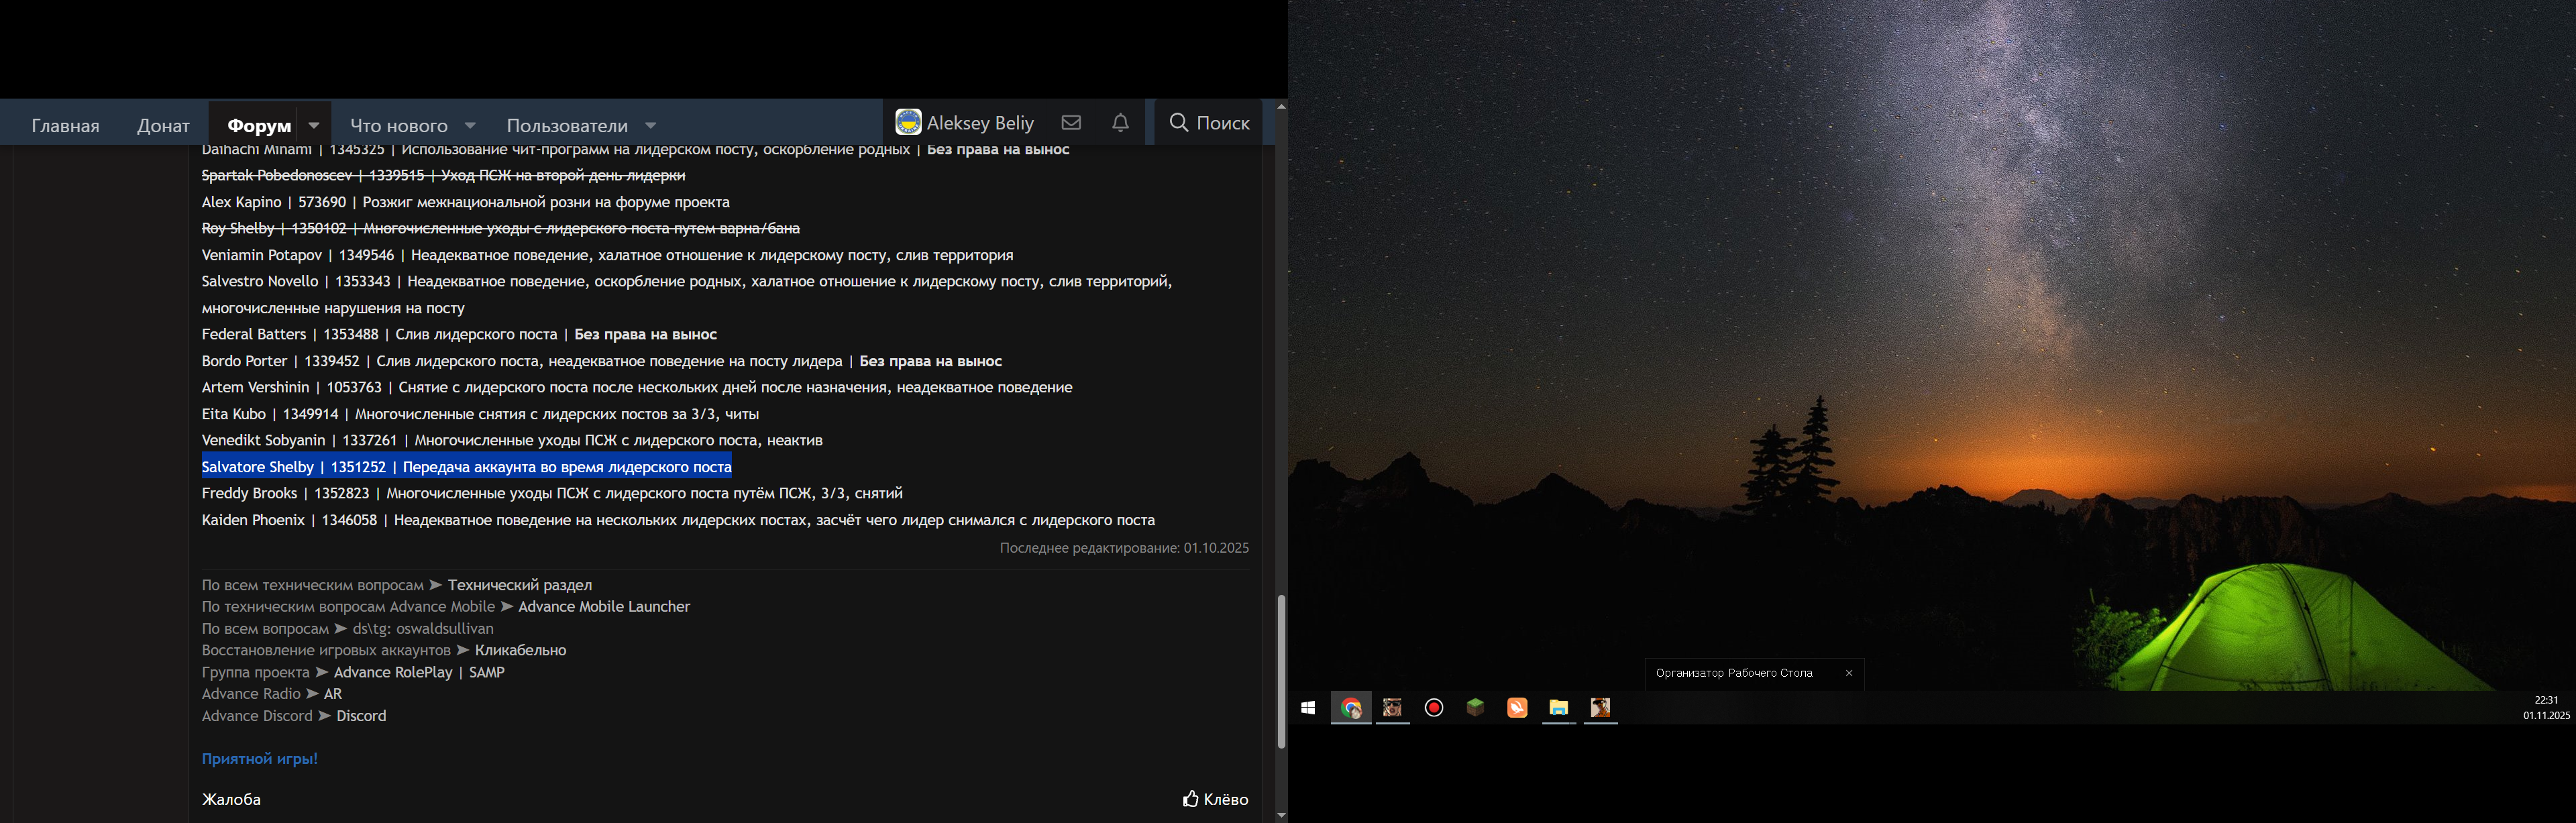Click the red record taskbar icon
Screen dimensions: 2576x823
[x=1434, y=708]
